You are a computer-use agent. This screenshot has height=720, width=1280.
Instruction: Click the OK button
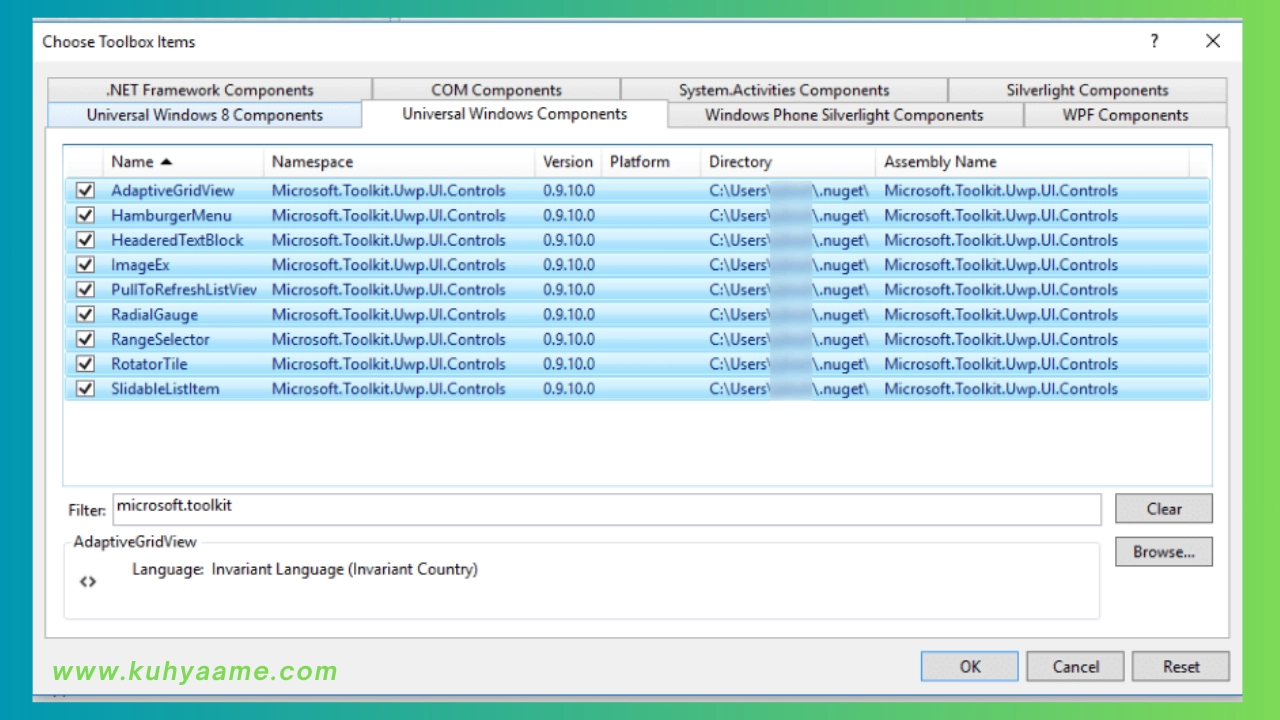[x=970, y=666]
